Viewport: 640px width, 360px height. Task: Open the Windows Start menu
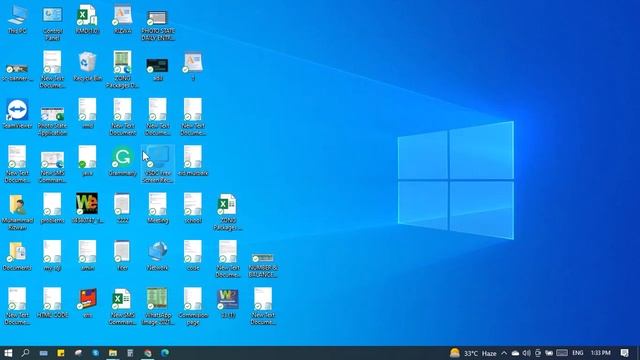coord(8,353)
